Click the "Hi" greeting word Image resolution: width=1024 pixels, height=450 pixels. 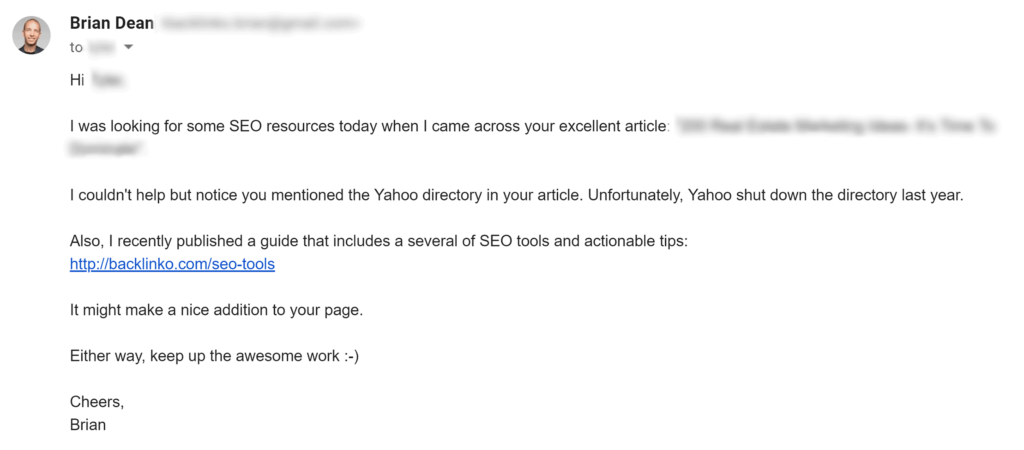pos(77,80)
